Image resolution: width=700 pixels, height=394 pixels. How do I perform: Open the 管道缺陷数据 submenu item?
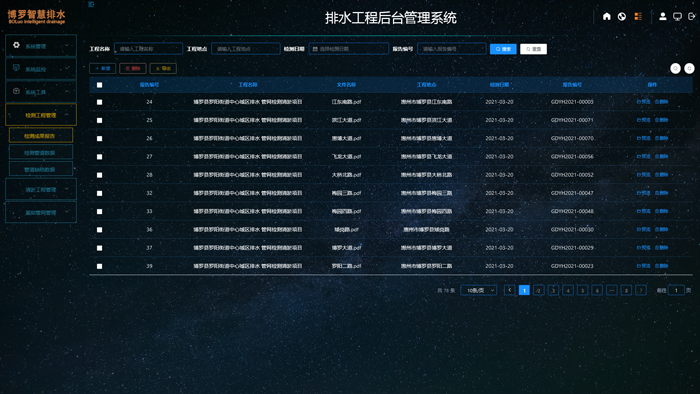tap(41, 169)
